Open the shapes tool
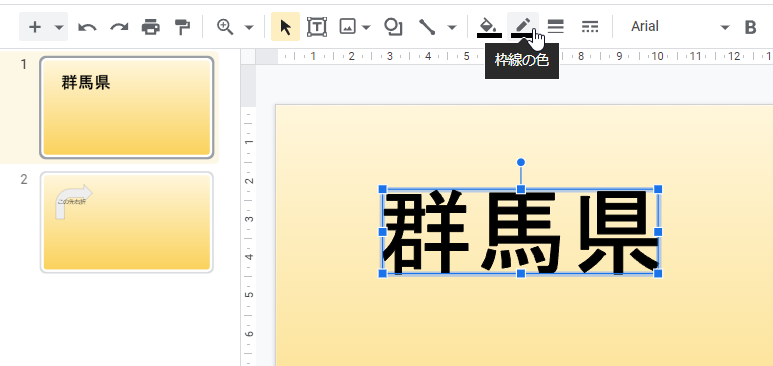The height and width of the screenshot is (366, 773). 393,27
